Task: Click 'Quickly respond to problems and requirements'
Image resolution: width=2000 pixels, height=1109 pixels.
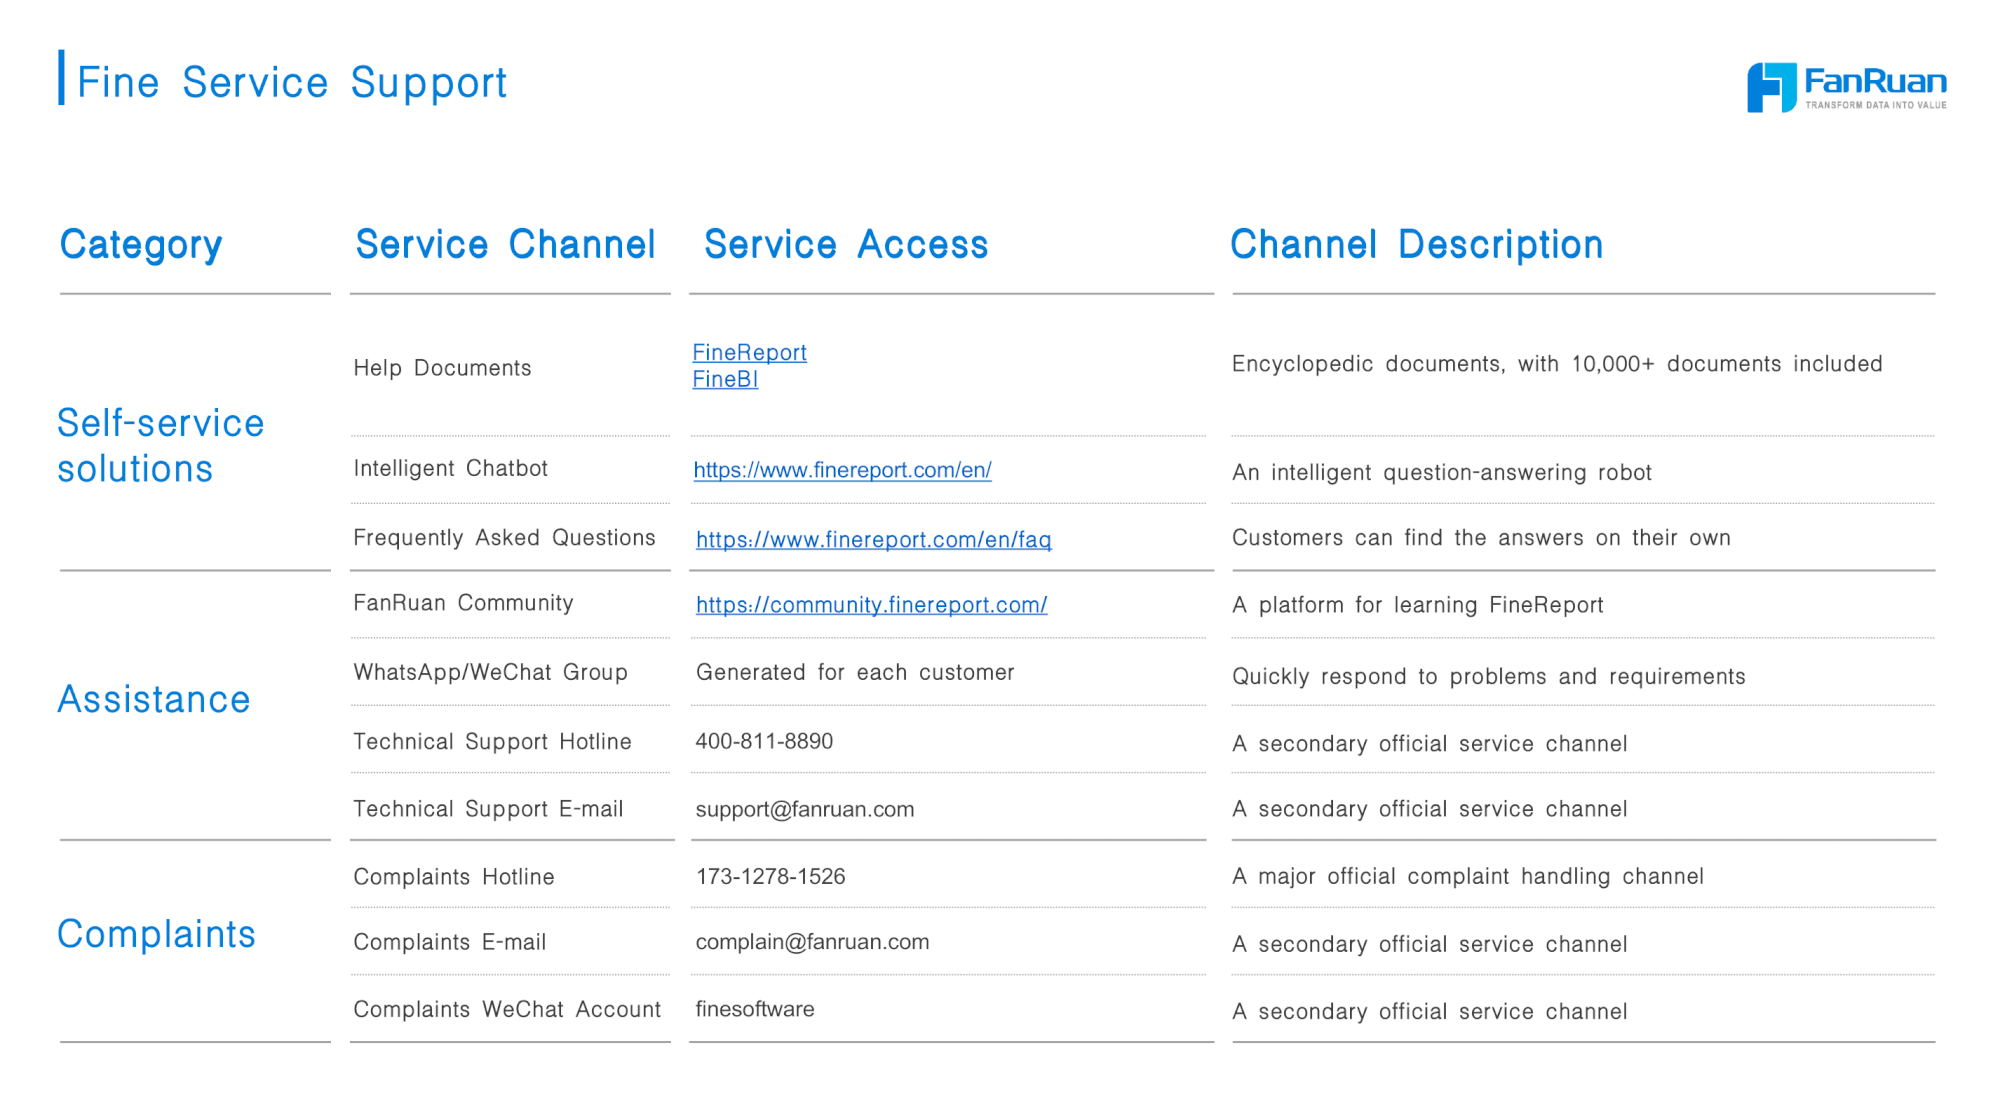Action: point(1489,677)
